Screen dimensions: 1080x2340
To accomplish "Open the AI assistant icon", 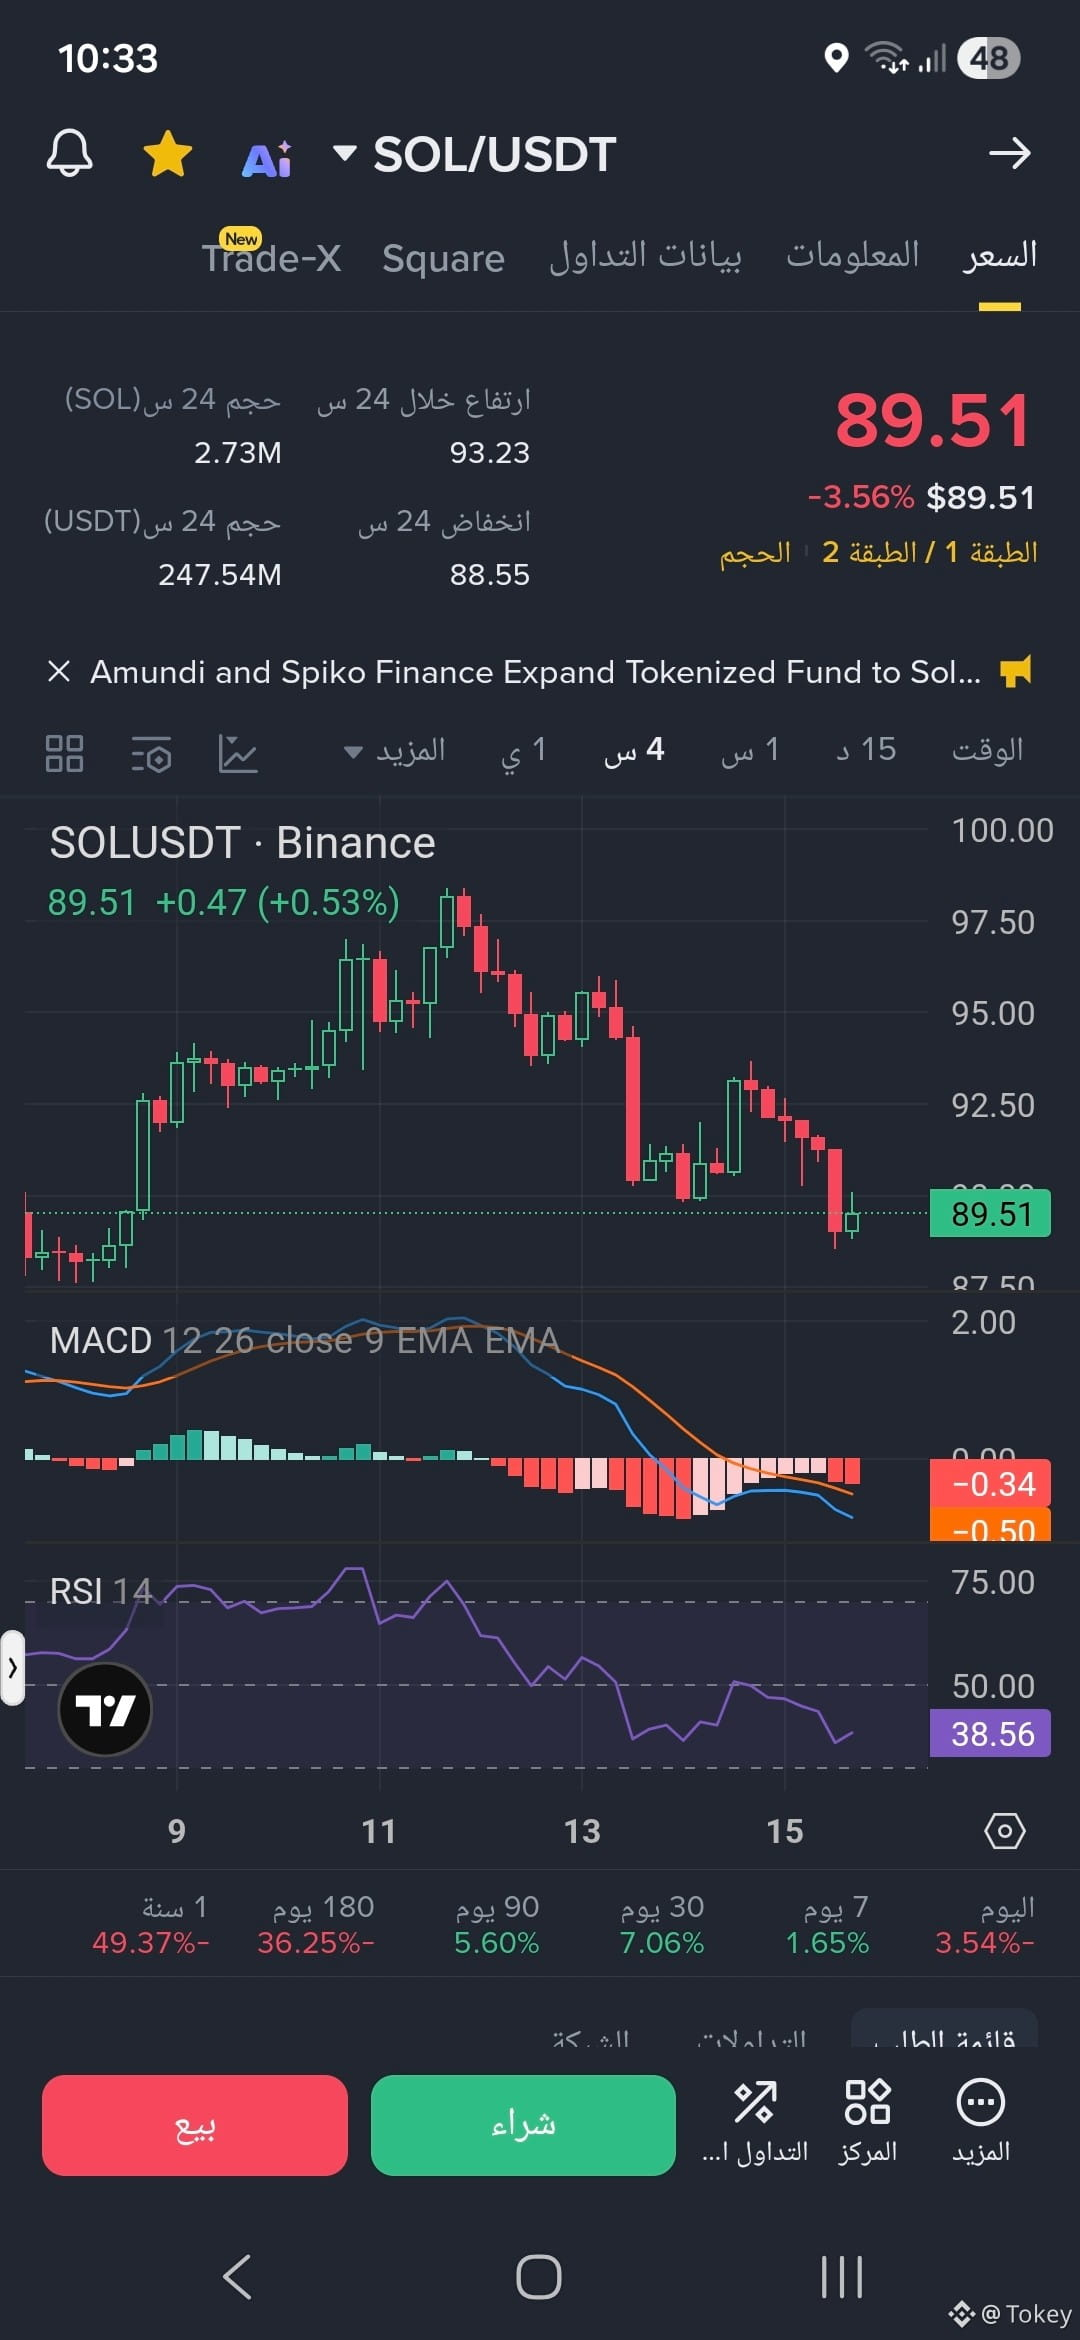I will pyautogui.click(x=267, y=157).
